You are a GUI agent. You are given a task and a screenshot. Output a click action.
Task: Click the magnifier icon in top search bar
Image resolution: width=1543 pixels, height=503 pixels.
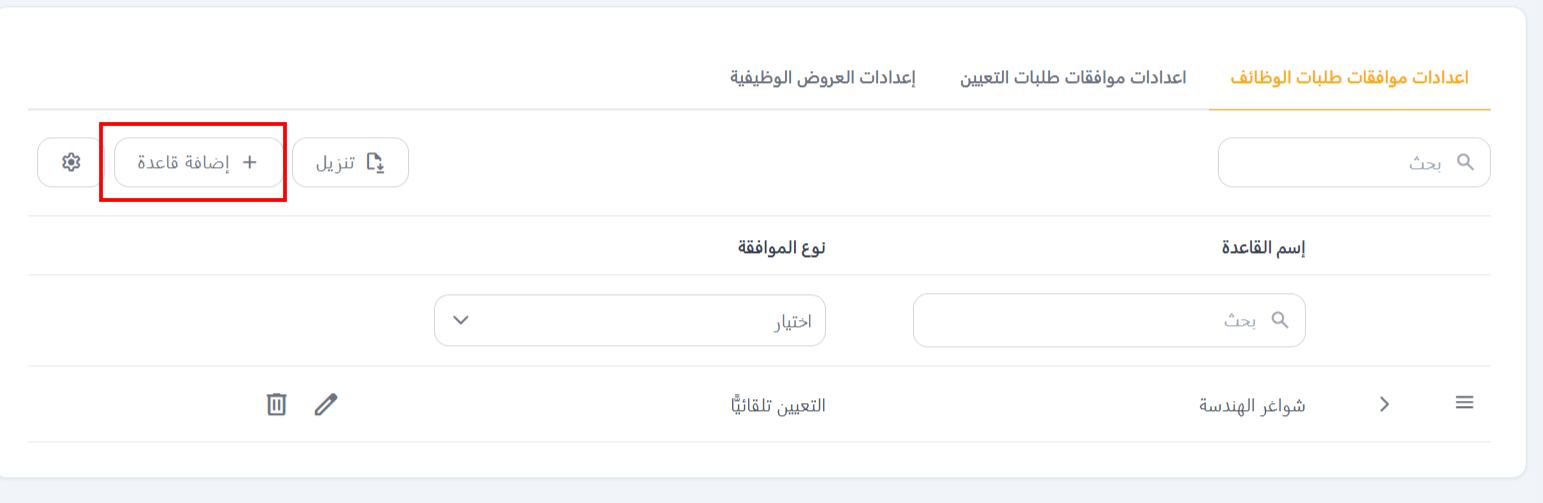(x=1465, y=162)
